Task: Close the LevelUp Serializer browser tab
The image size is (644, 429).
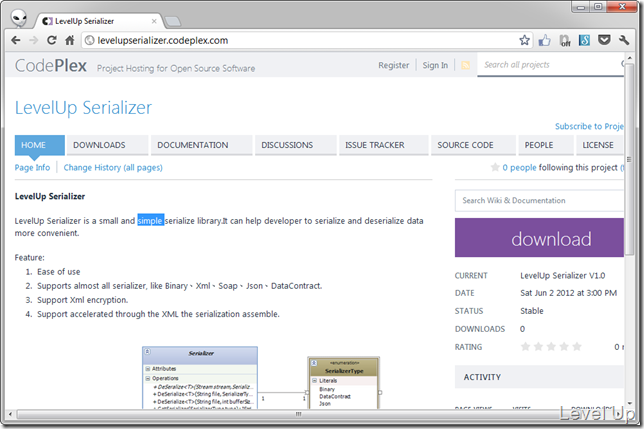Action: point(154,21)
